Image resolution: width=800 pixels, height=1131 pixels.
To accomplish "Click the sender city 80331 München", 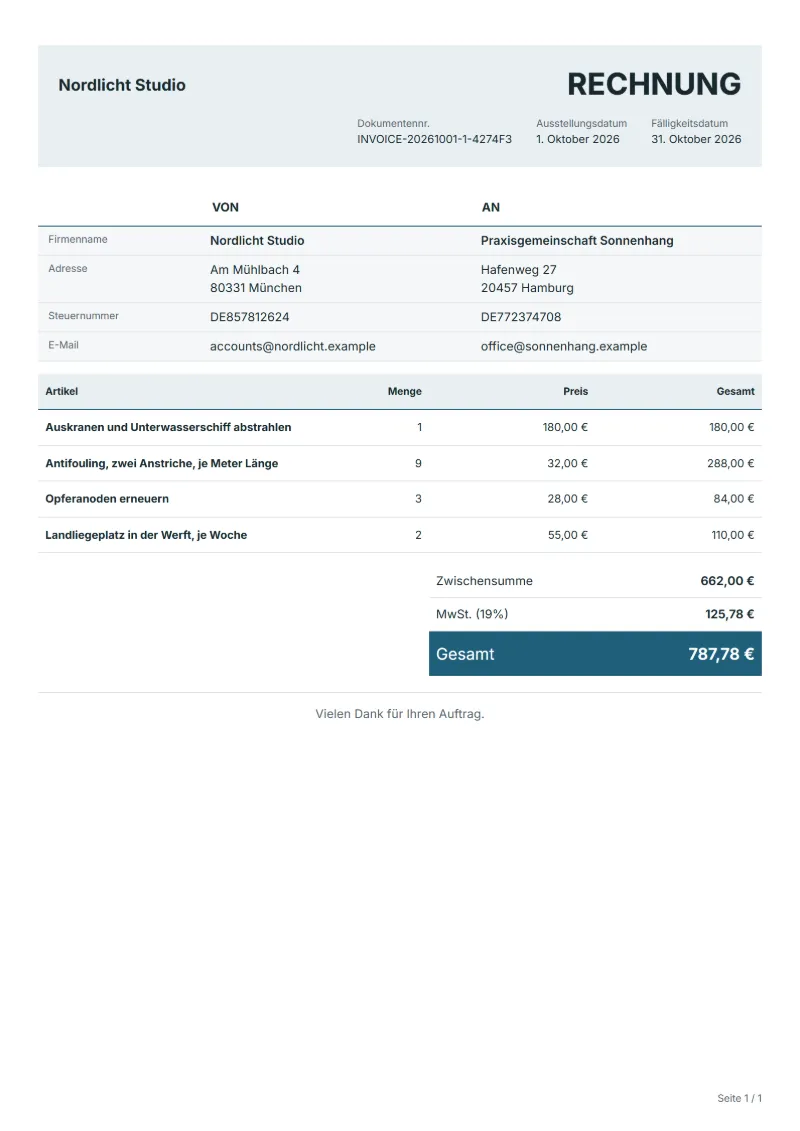I will point(256,288).
